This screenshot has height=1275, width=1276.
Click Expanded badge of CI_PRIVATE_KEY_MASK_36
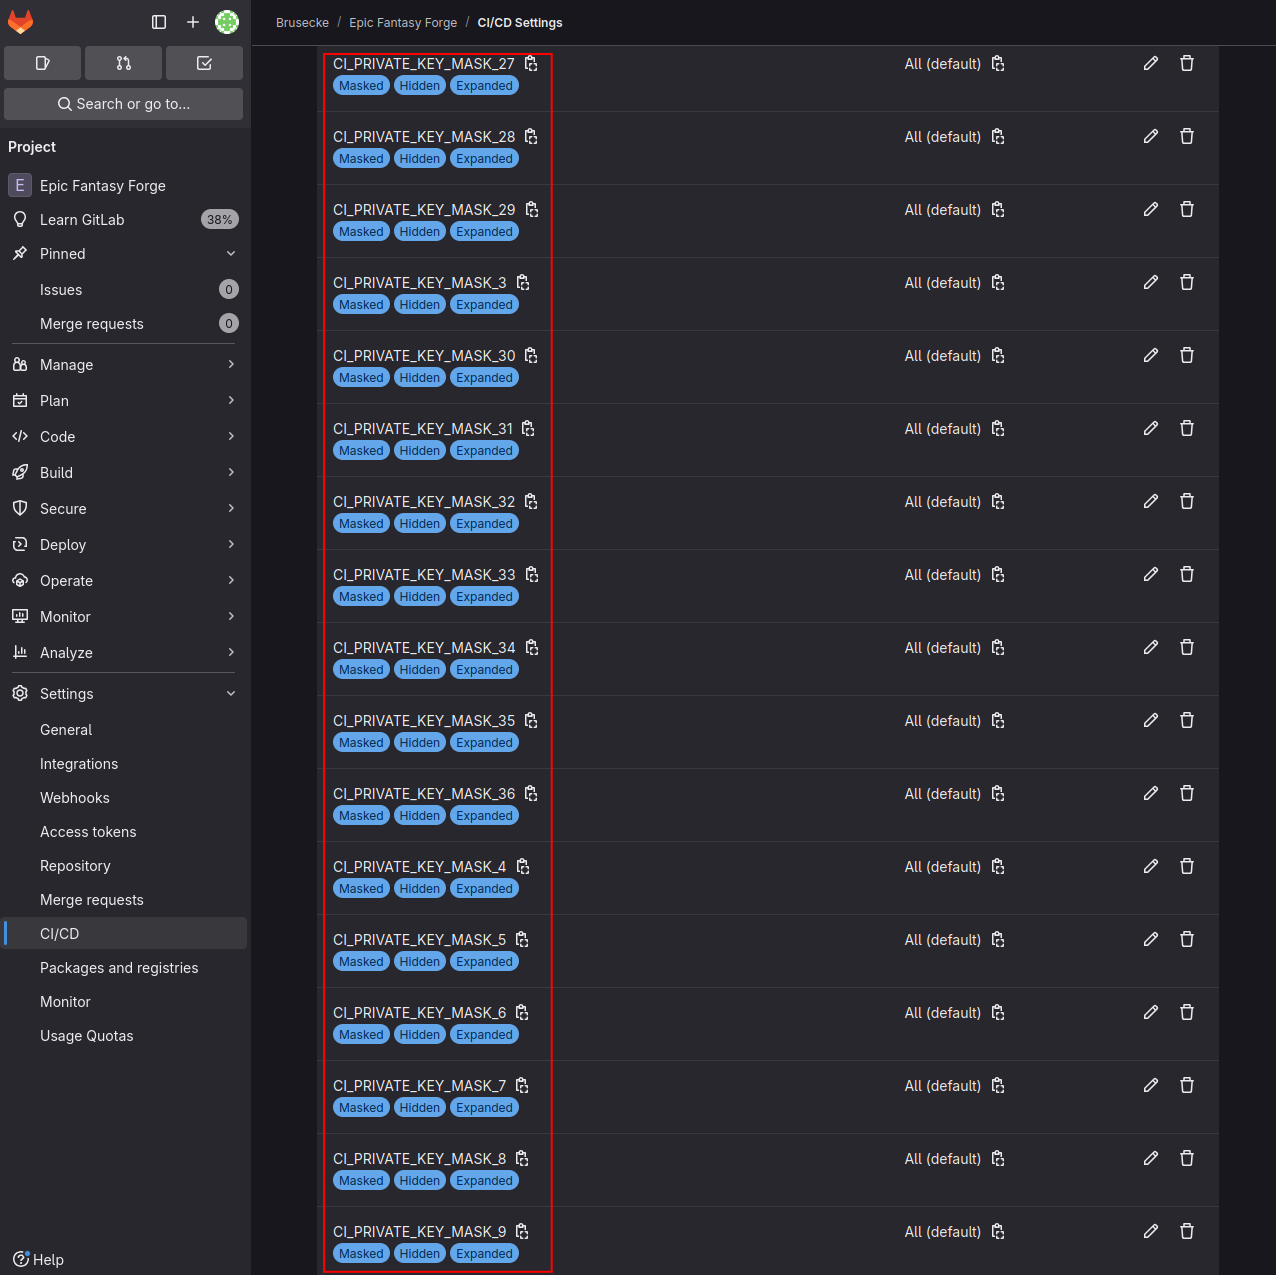point(485,816)
